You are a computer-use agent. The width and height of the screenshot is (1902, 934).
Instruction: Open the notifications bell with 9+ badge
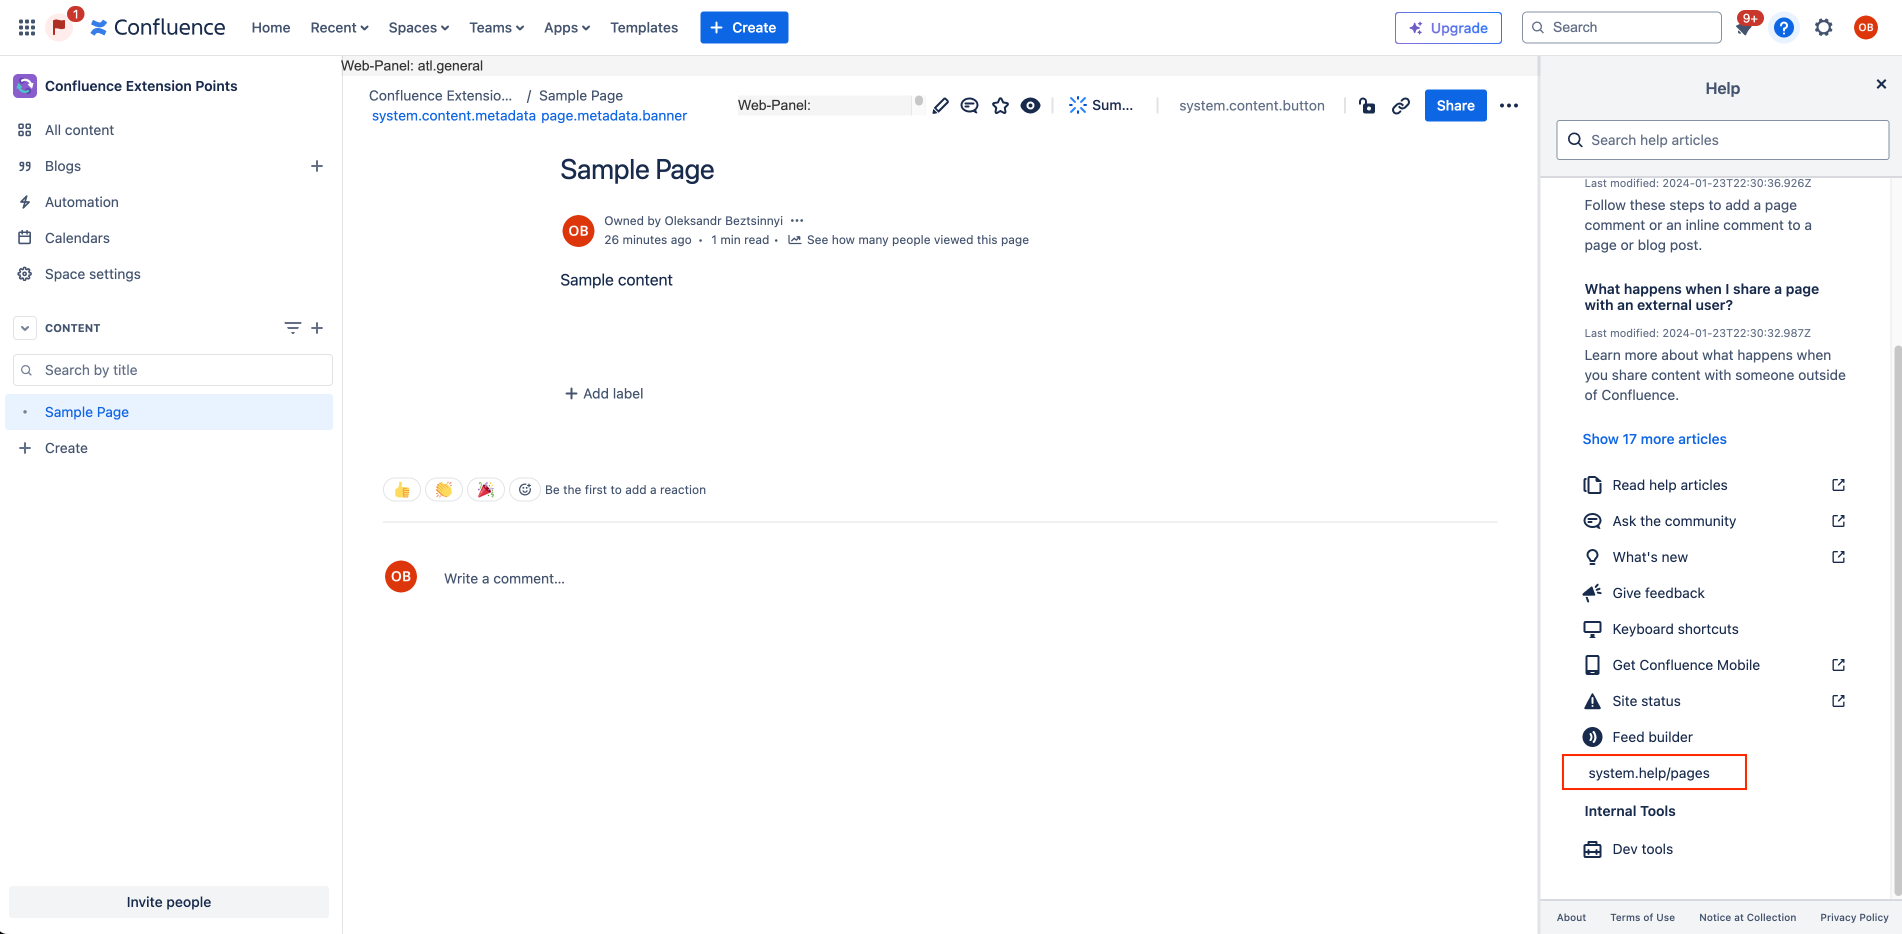click(x=1744, y=27)
